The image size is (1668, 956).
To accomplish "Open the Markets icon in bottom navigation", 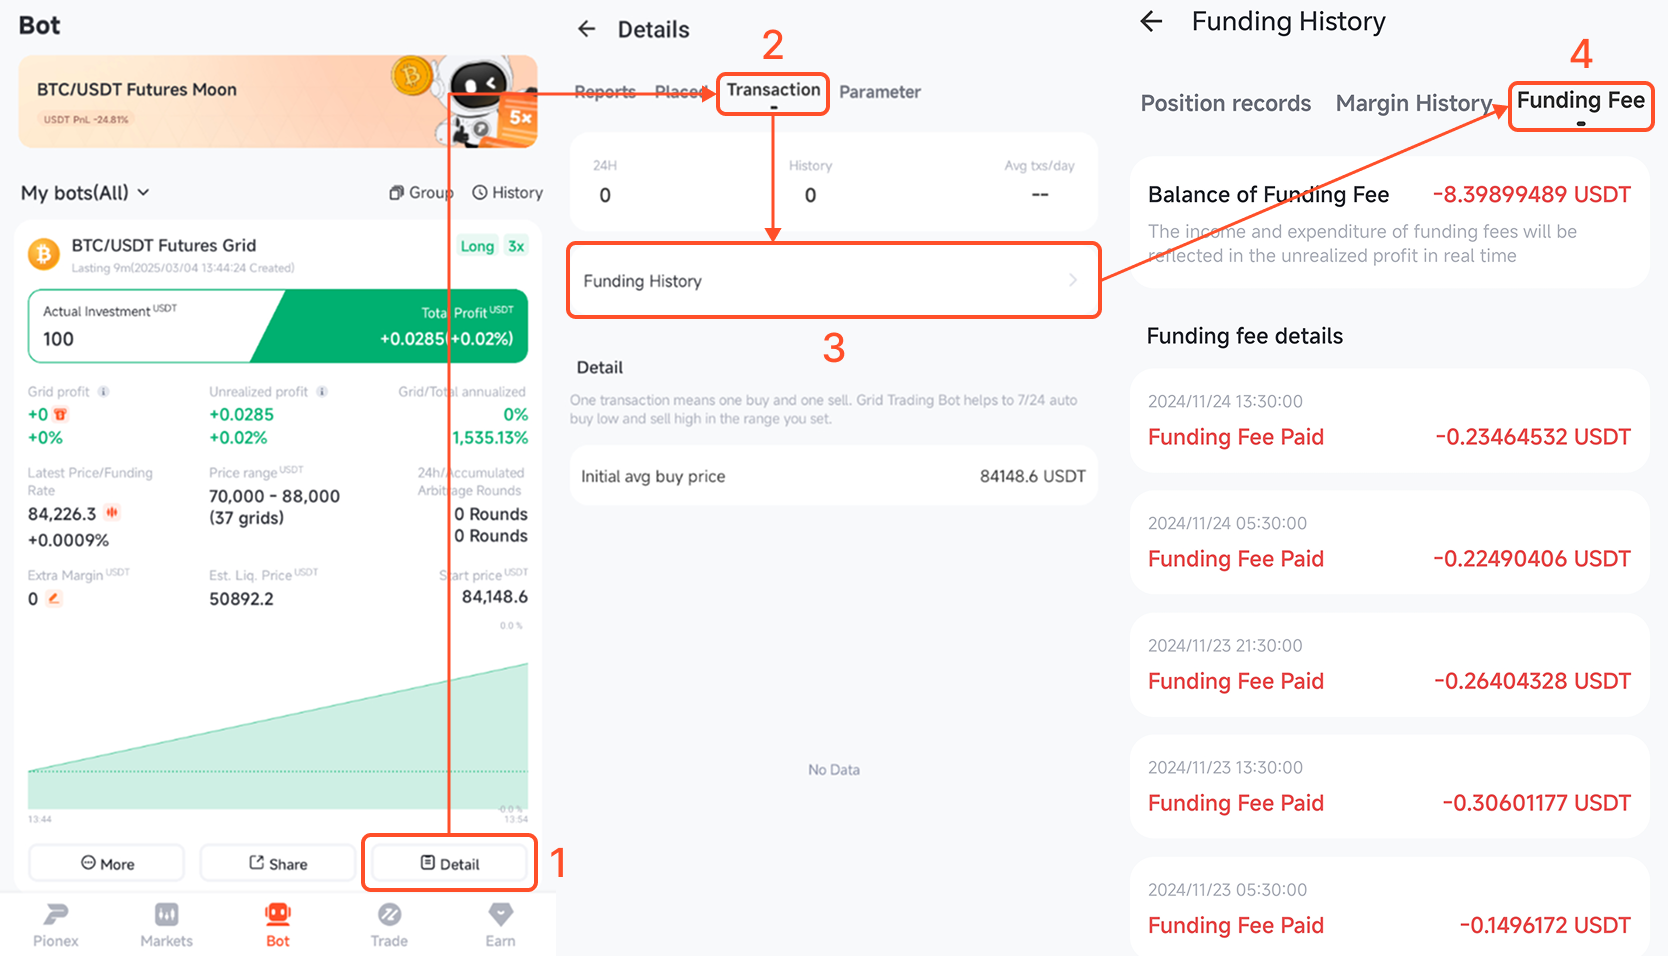I will coord(166,914).
